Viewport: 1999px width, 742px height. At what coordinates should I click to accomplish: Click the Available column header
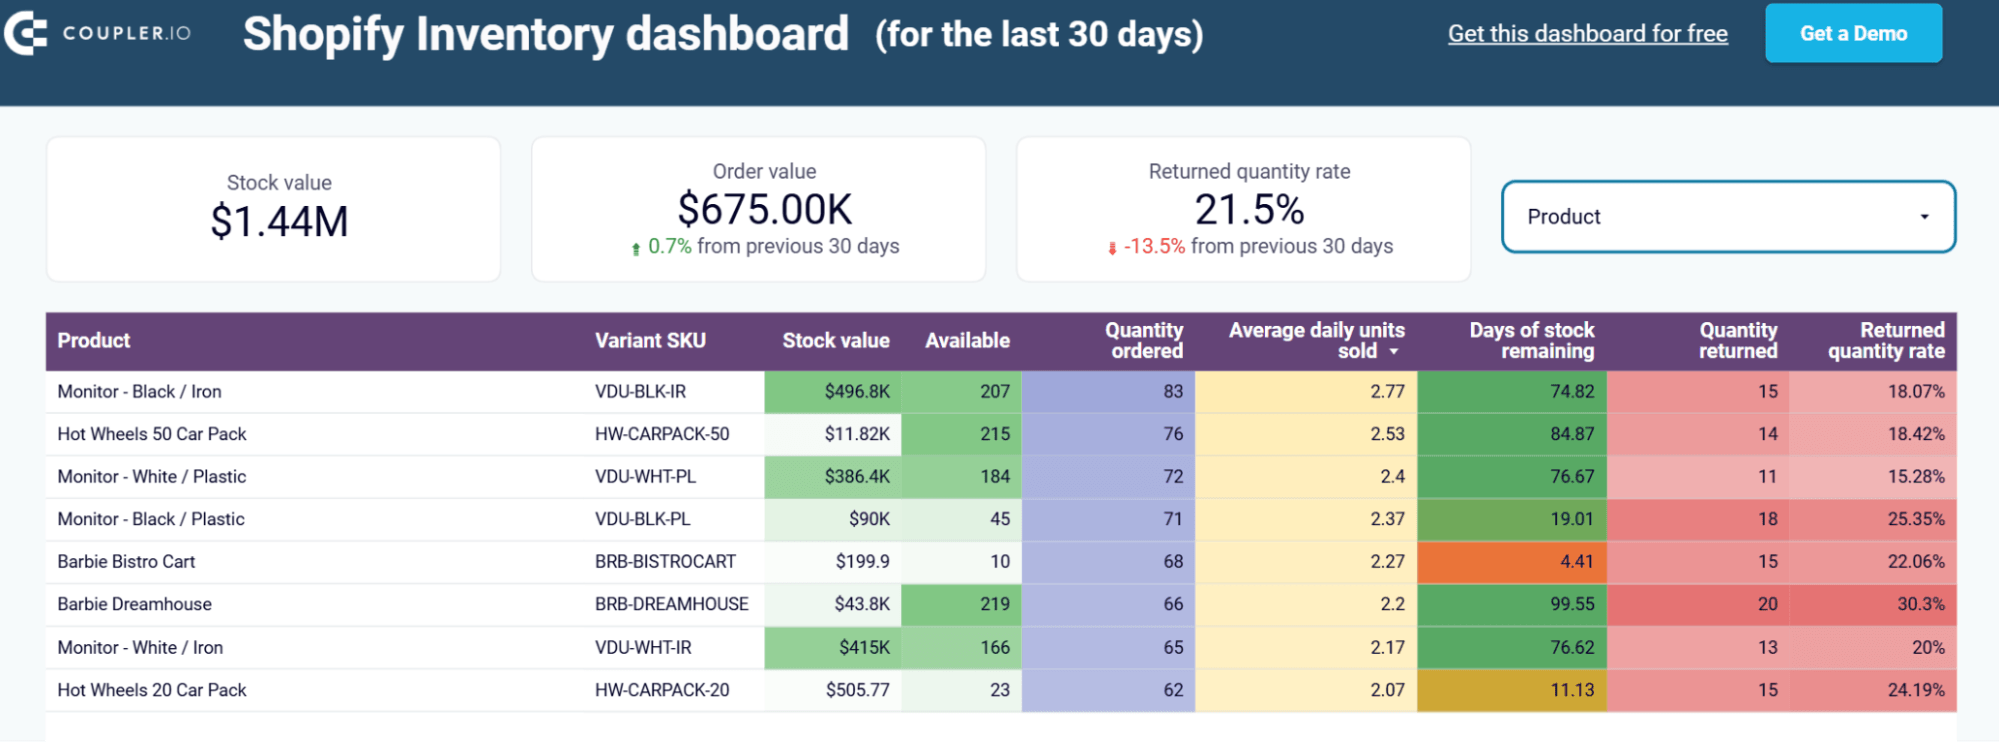coord(967,340)
